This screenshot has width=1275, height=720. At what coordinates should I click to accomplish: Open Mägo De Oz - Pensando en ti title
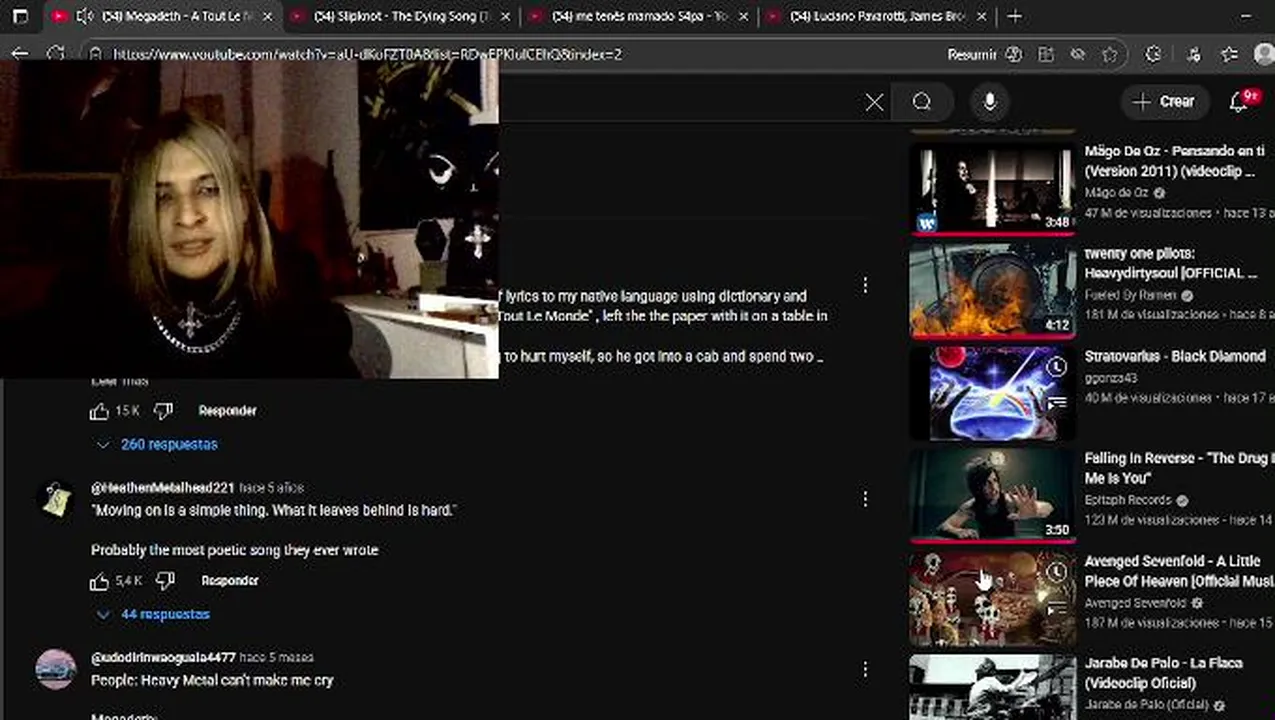pos(1175,161)
